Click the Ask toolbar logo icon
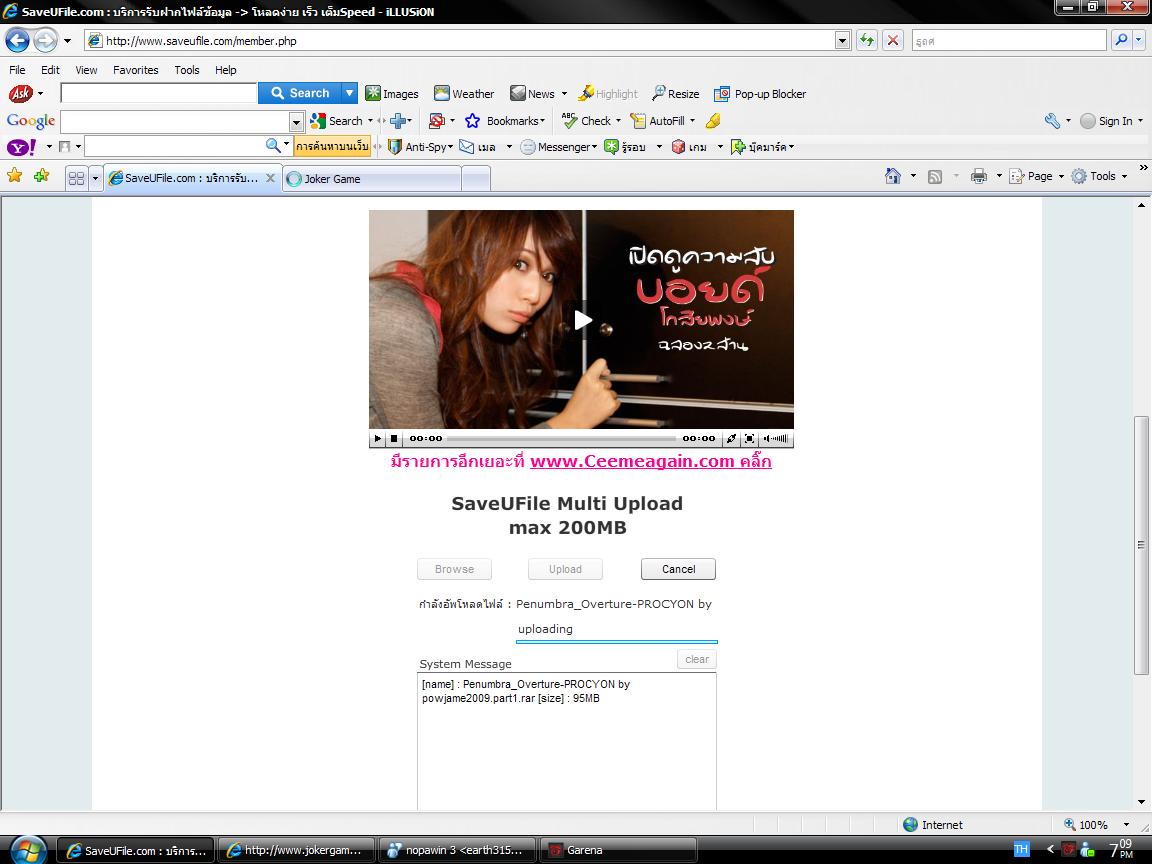The width and height of the screenshot is (1152, 864). coord(20,93)
